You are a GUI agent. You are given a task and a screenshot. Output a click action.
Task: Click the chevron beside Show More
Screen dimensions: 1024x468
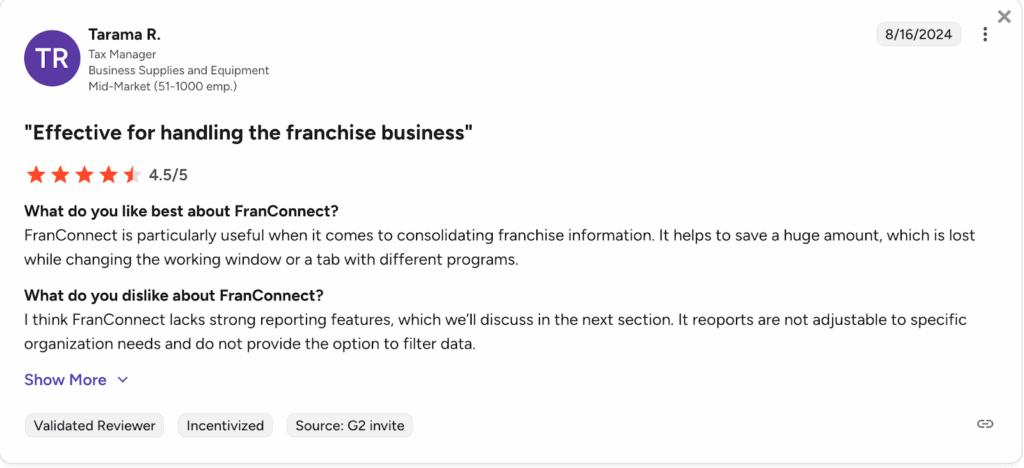click(123, 380)
